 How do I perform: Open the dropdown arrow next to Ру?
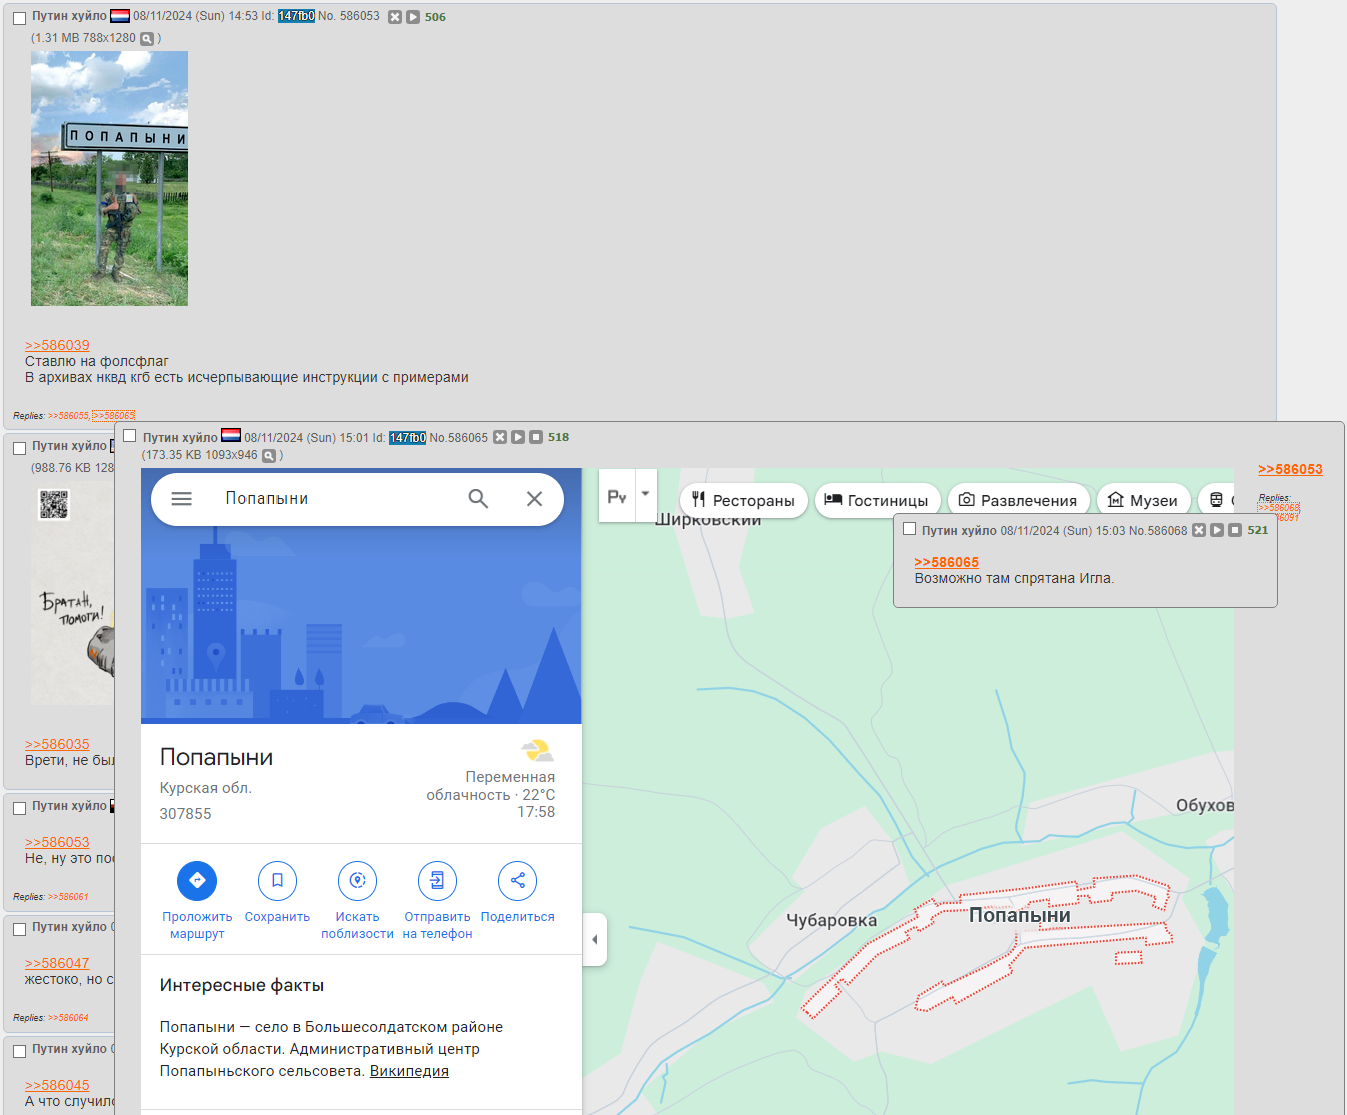coord(646,494)
